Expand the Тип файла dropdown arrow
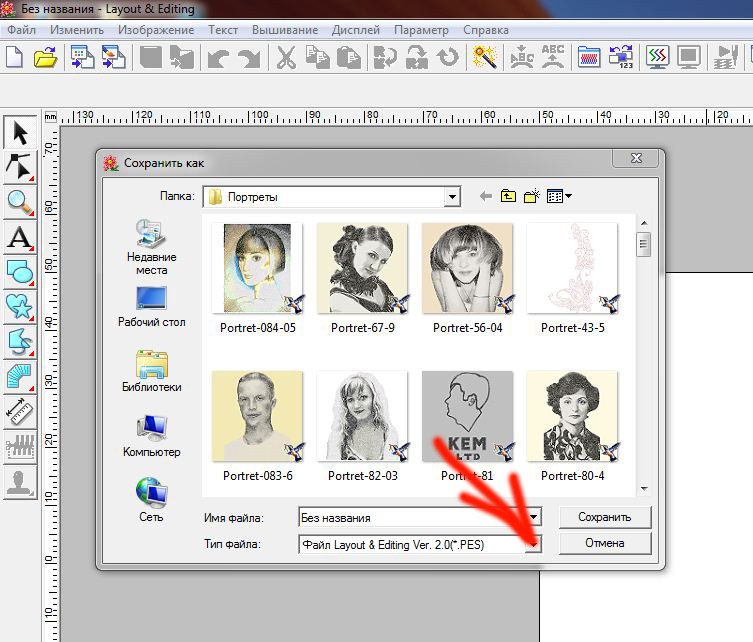 pyautogui.click(x=533, y=544)
